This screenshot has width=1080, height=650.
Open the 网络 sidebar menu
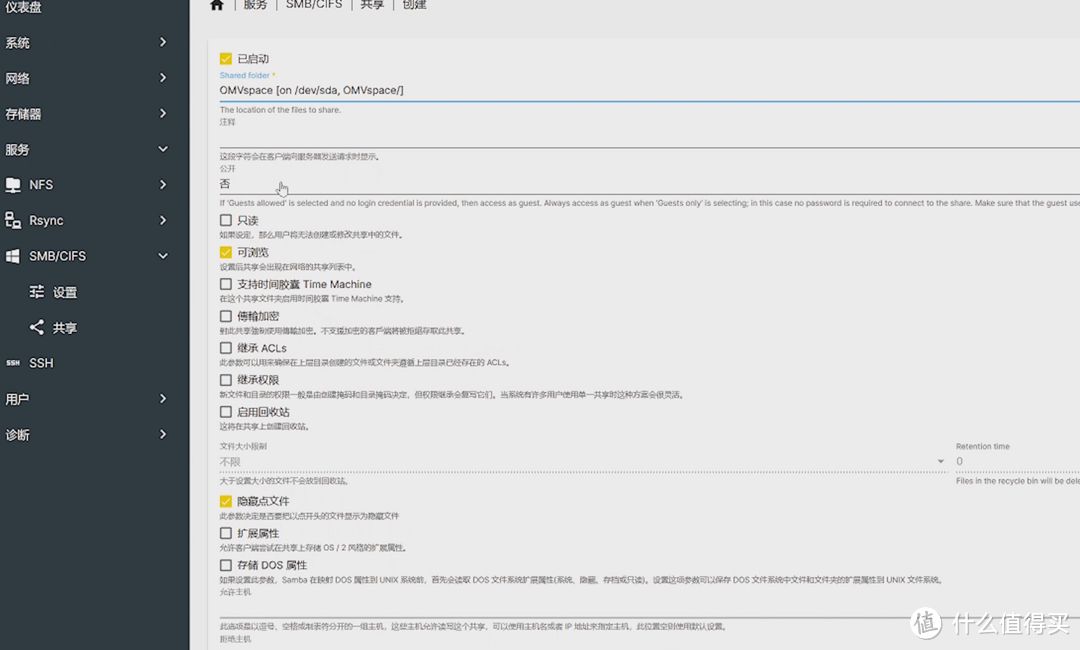point(94,78)
